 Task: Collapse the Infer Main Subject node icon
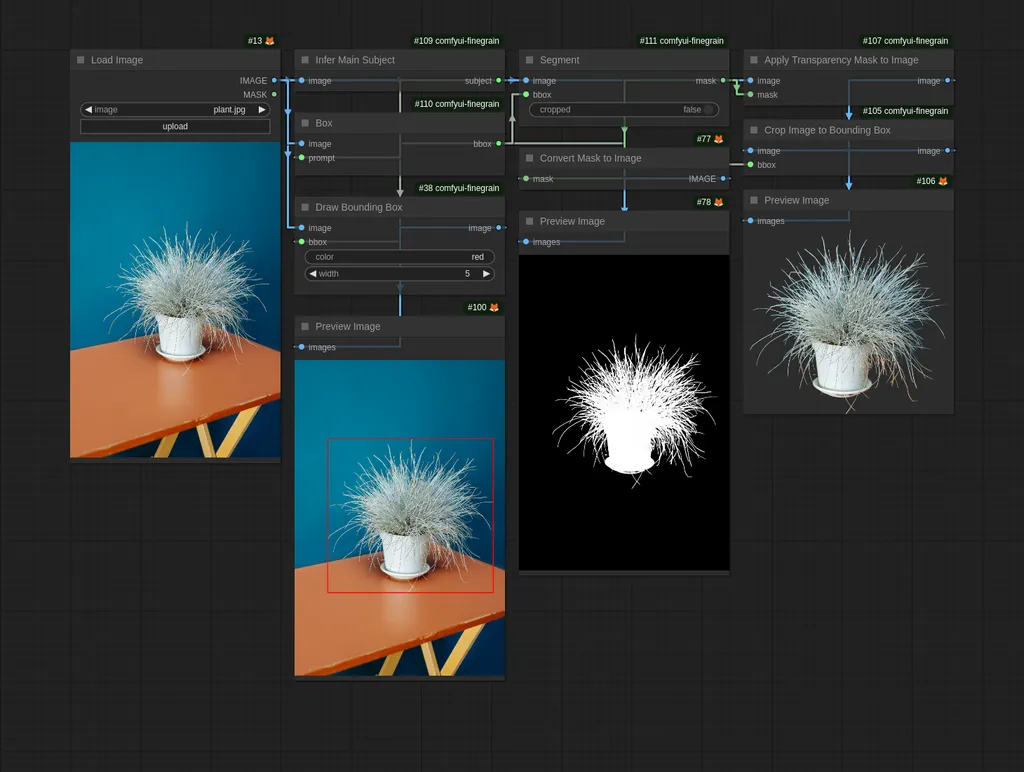coord(306,60)
